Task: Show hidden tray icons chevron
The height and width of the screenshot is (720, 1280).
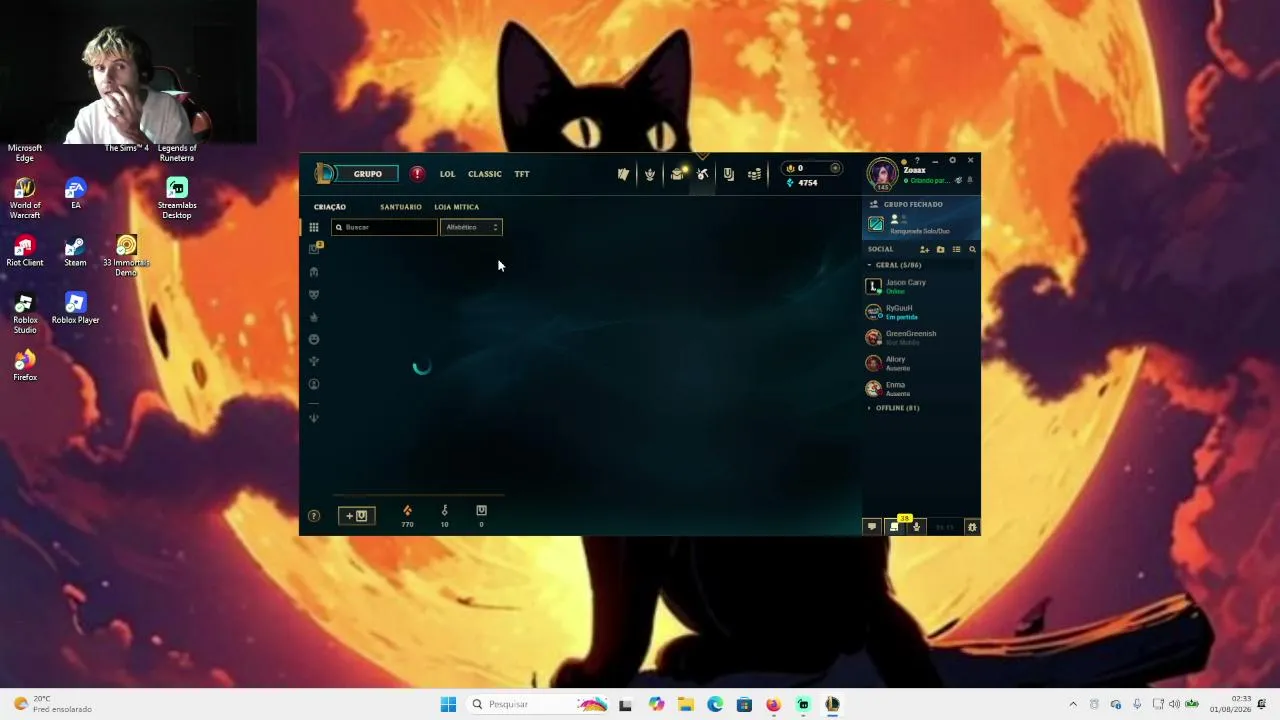Action: pyautogui.click(x=1073, y=704)
